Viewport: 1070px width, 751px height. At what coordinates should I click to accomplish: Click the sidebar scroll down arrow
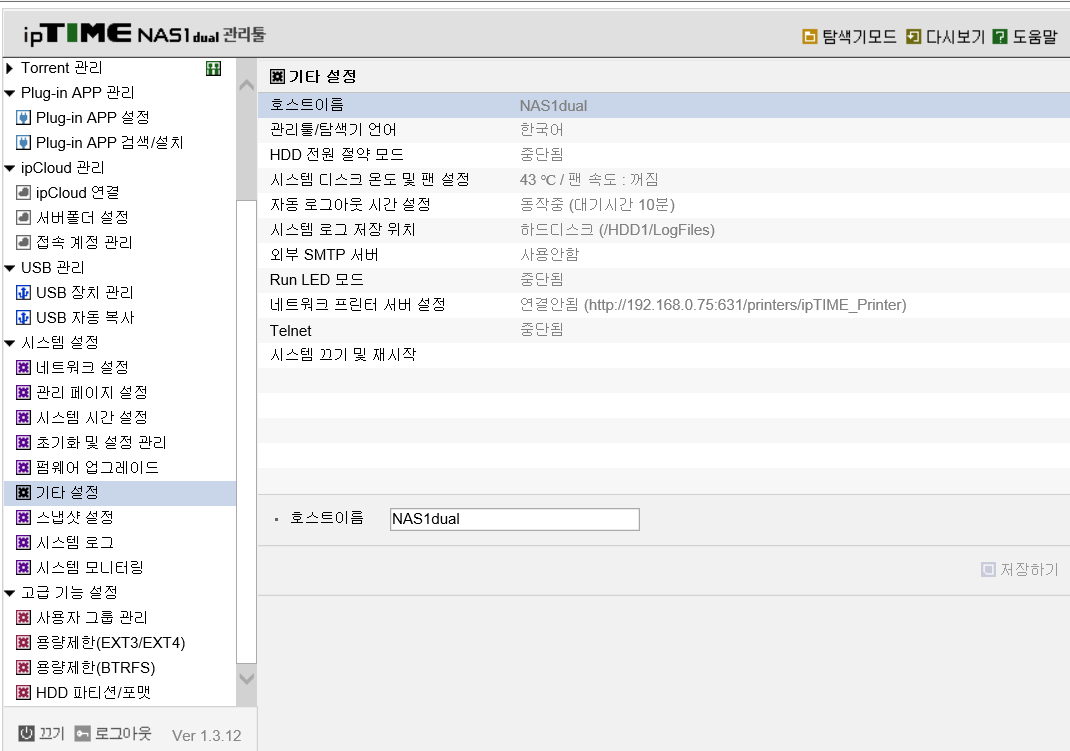point(246,679)
